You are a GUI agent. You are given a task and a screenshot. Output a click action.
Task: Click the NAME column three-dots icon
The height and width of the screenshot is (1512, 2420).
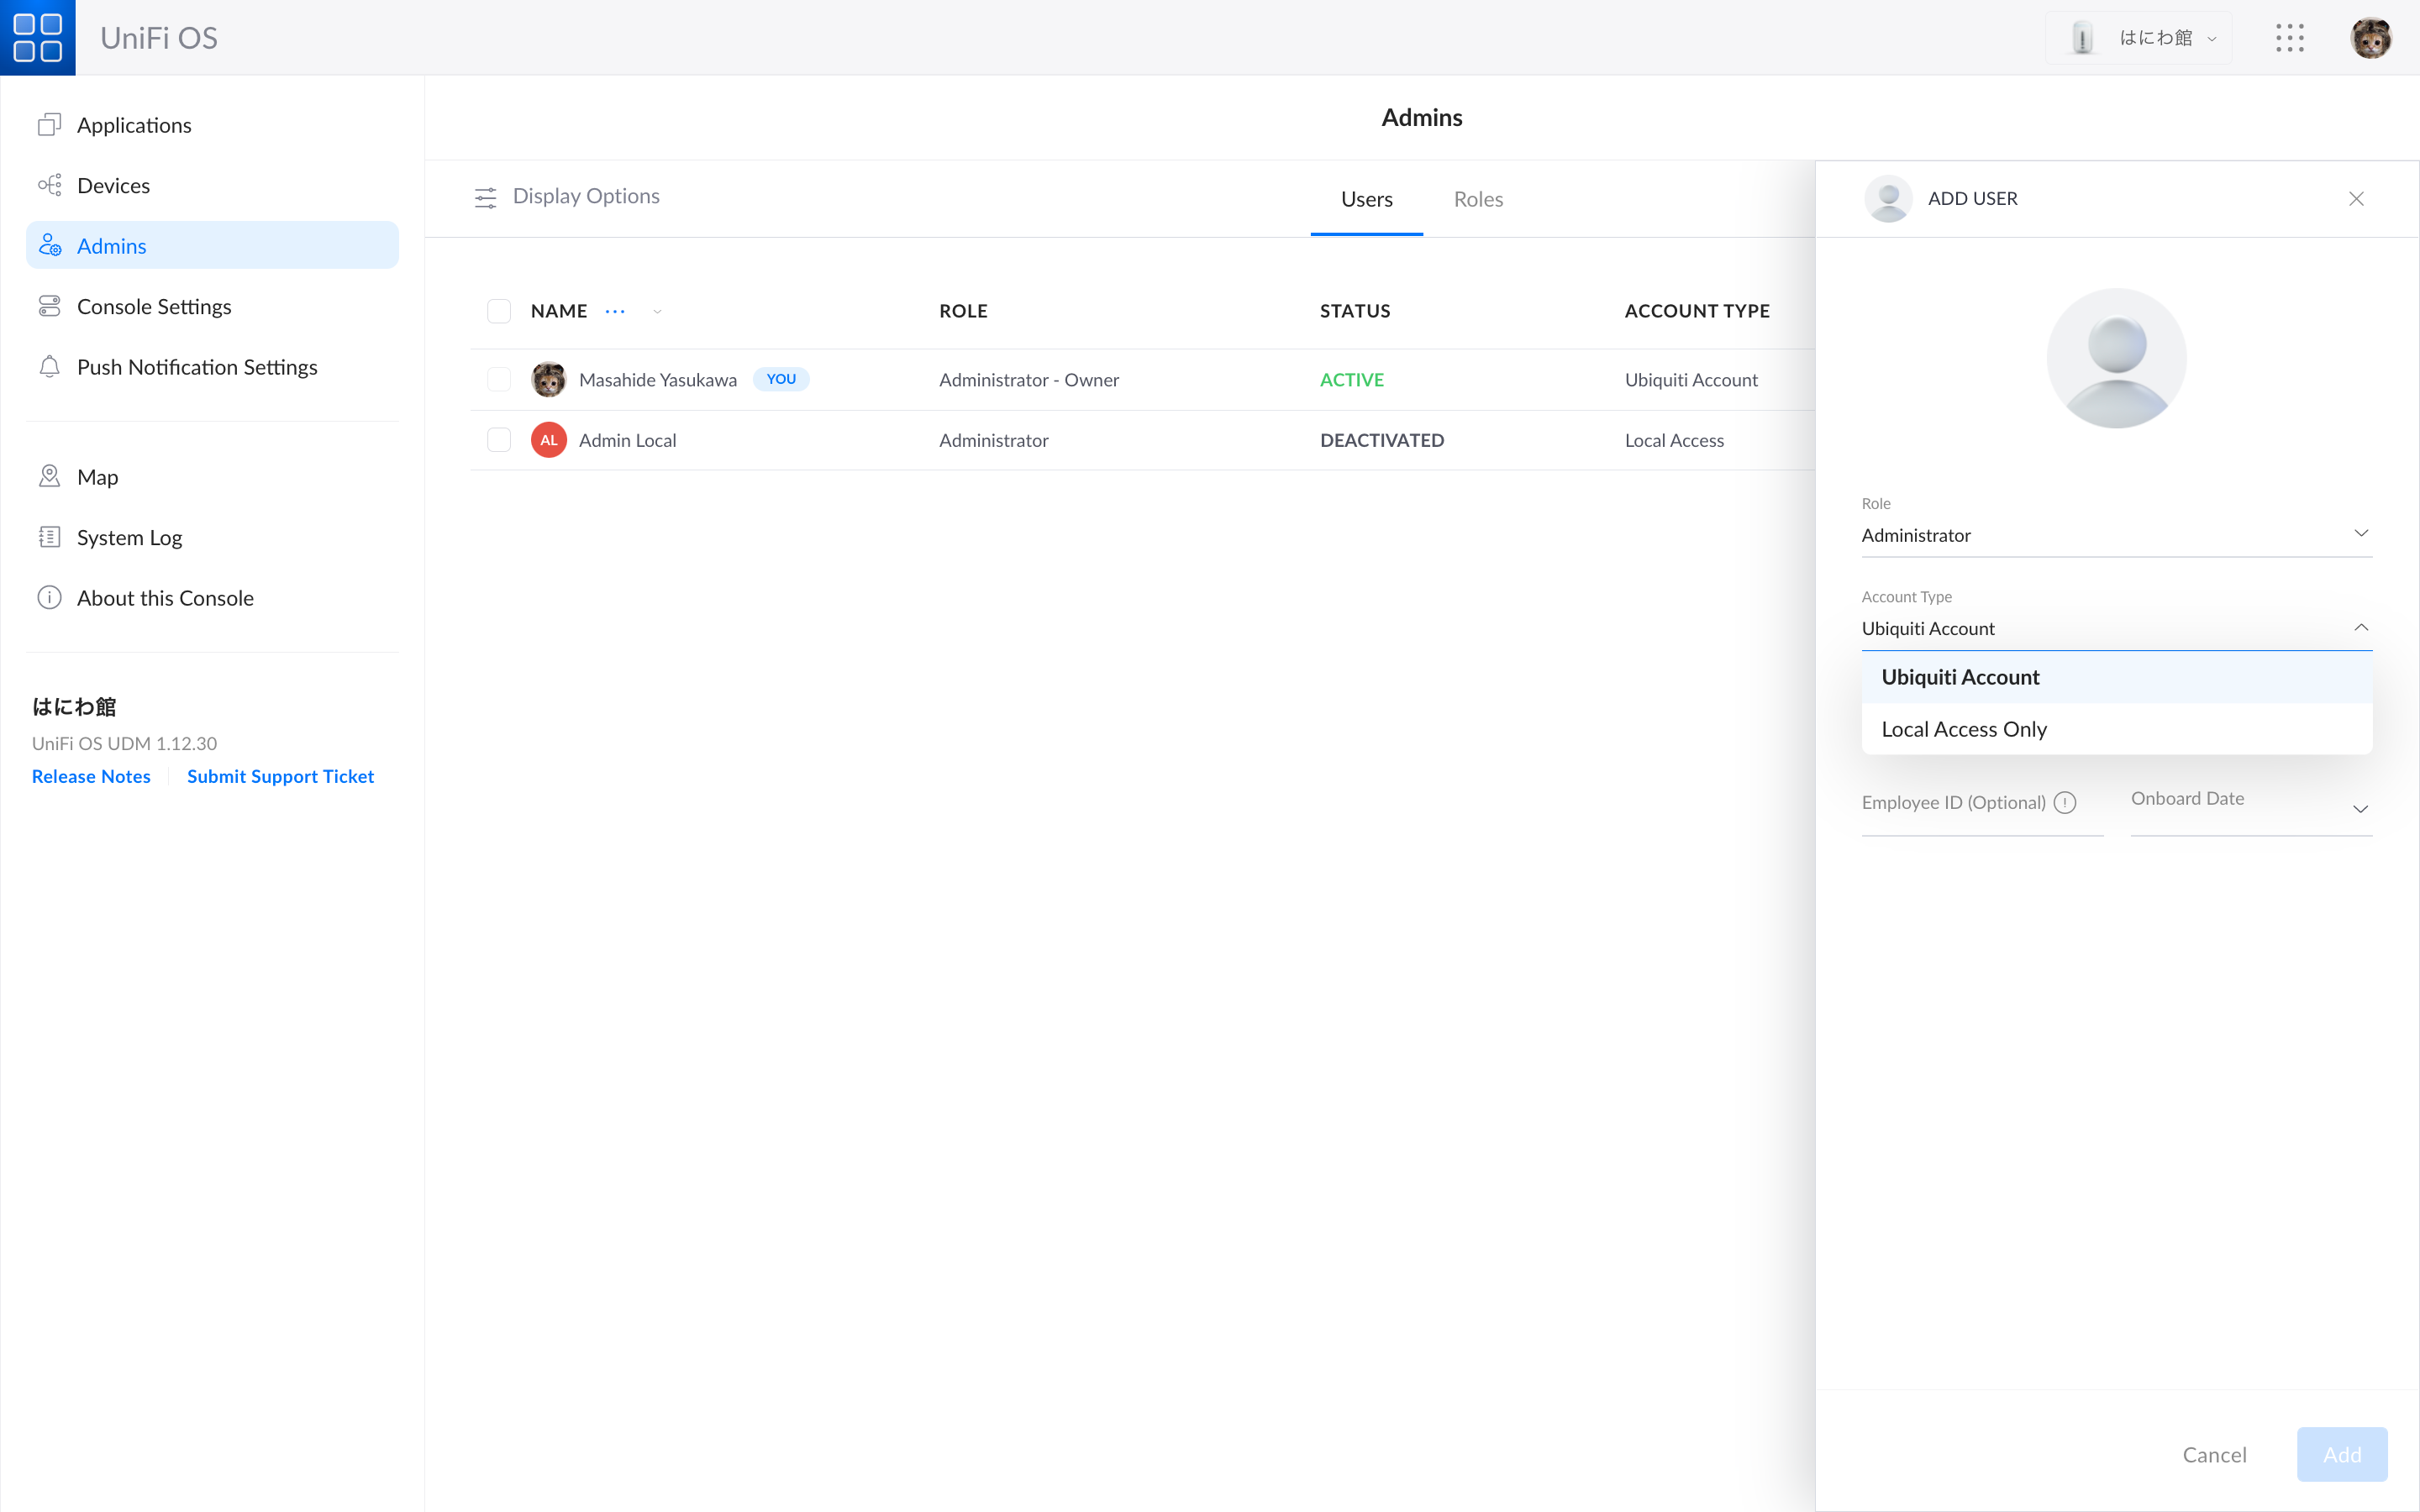pos(615,311)
